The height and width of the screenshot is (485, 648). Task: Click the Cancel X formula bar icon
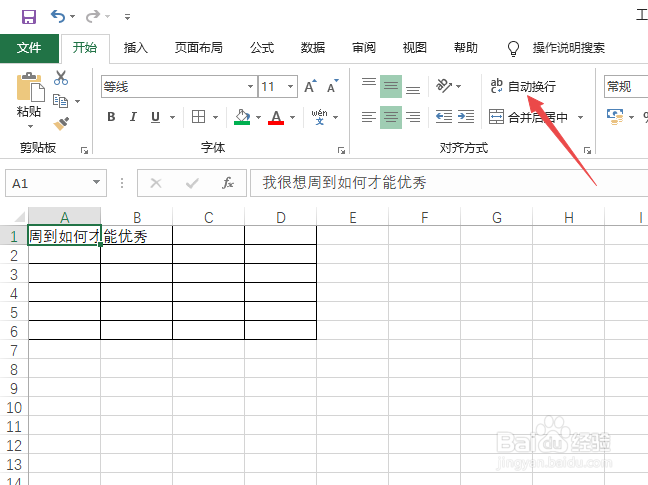[156, 183]
